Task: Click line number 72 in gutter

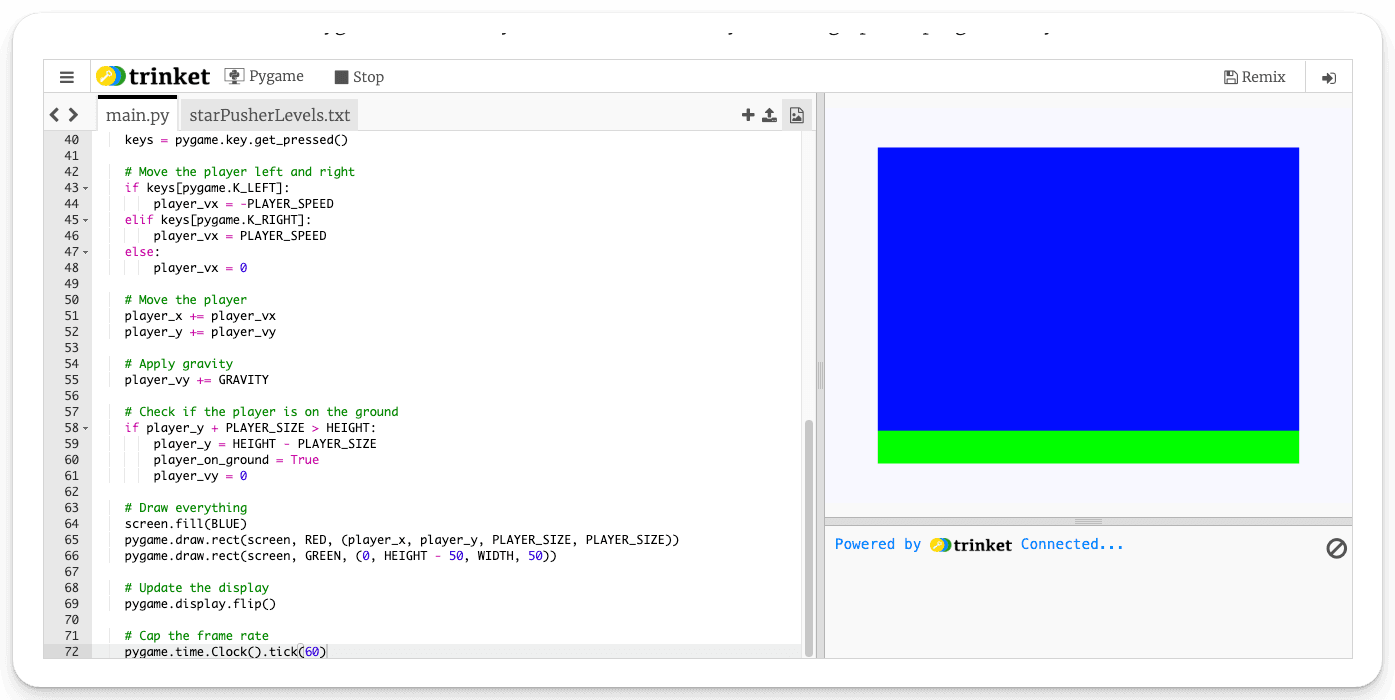Action: pyautogui.click(x=71, y=652)
